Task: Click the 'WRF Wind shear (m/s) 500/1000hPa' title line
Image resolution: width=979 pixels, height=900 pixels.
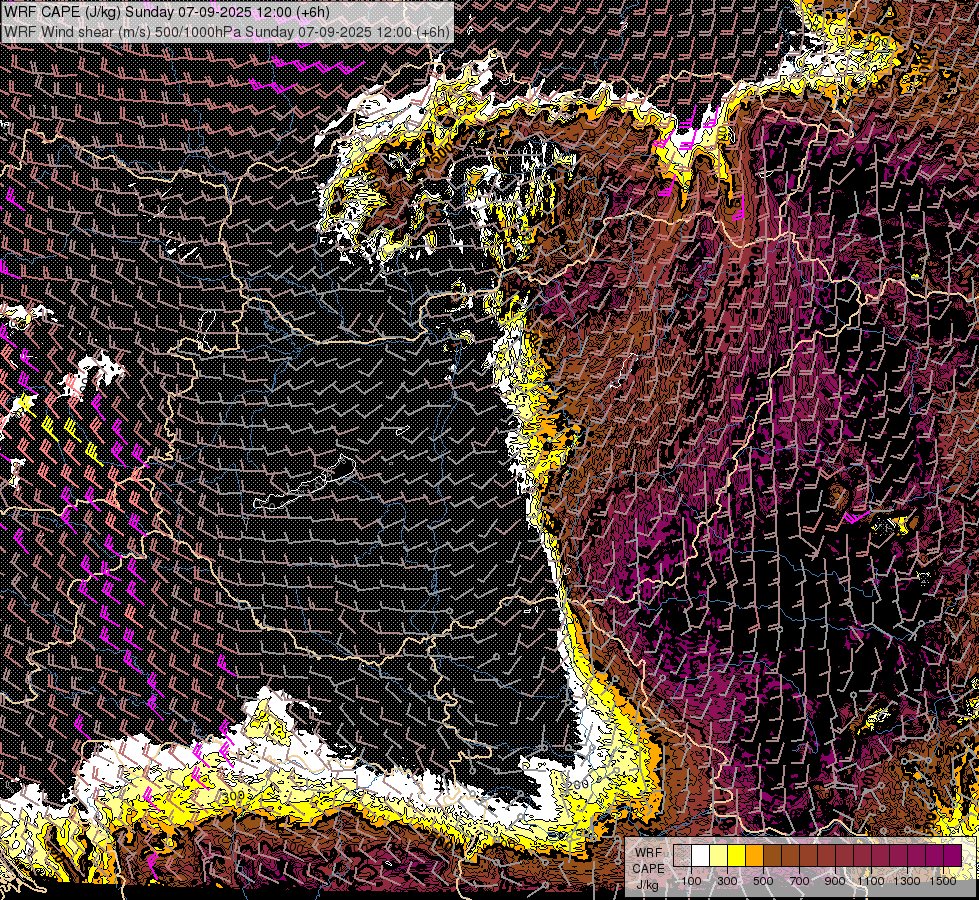Action: coord(226,32)
